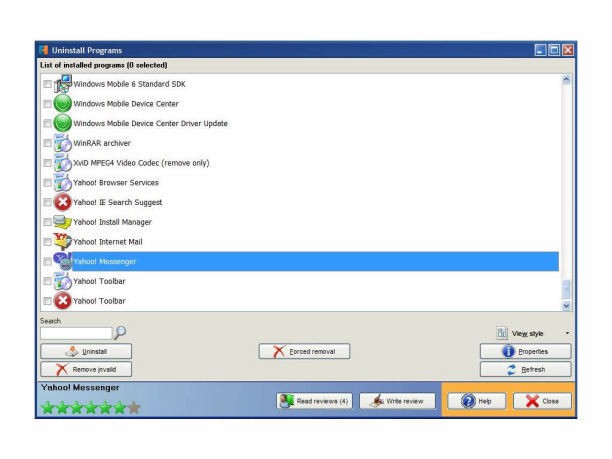
Task: Open the View style dropdown arrow
Action: coord(567,333)
